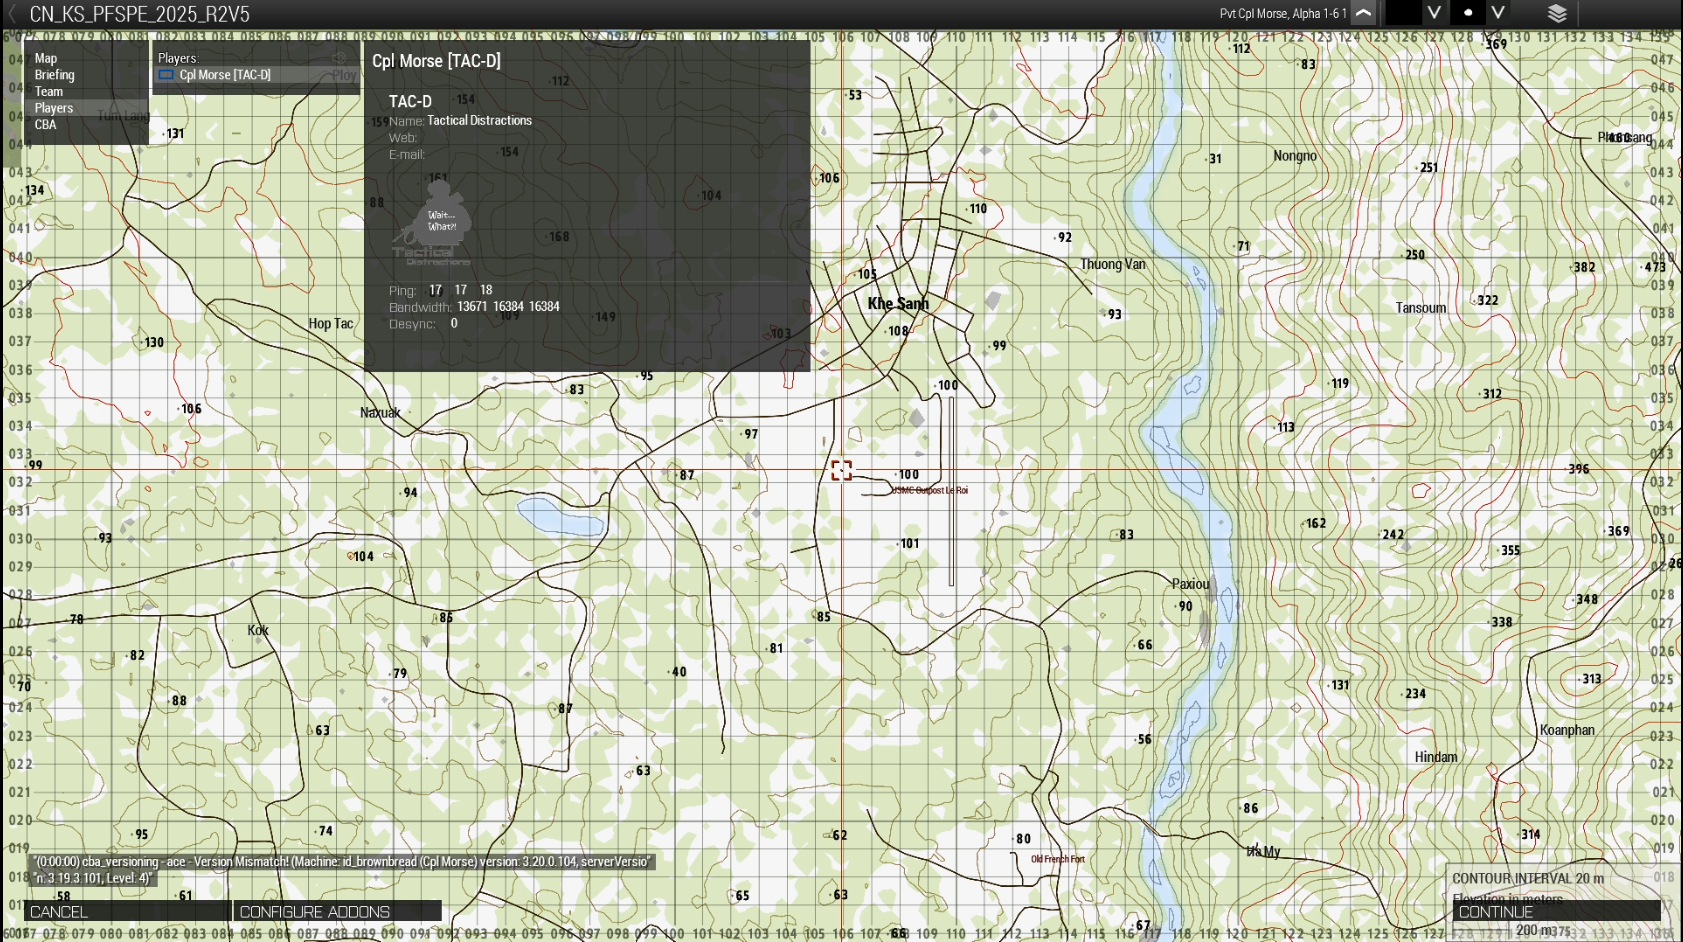The height and width of the screenshot is (942, 1683).
Task: Expand the dot marker shape dropdown
Action: [x=1498, y=13]
